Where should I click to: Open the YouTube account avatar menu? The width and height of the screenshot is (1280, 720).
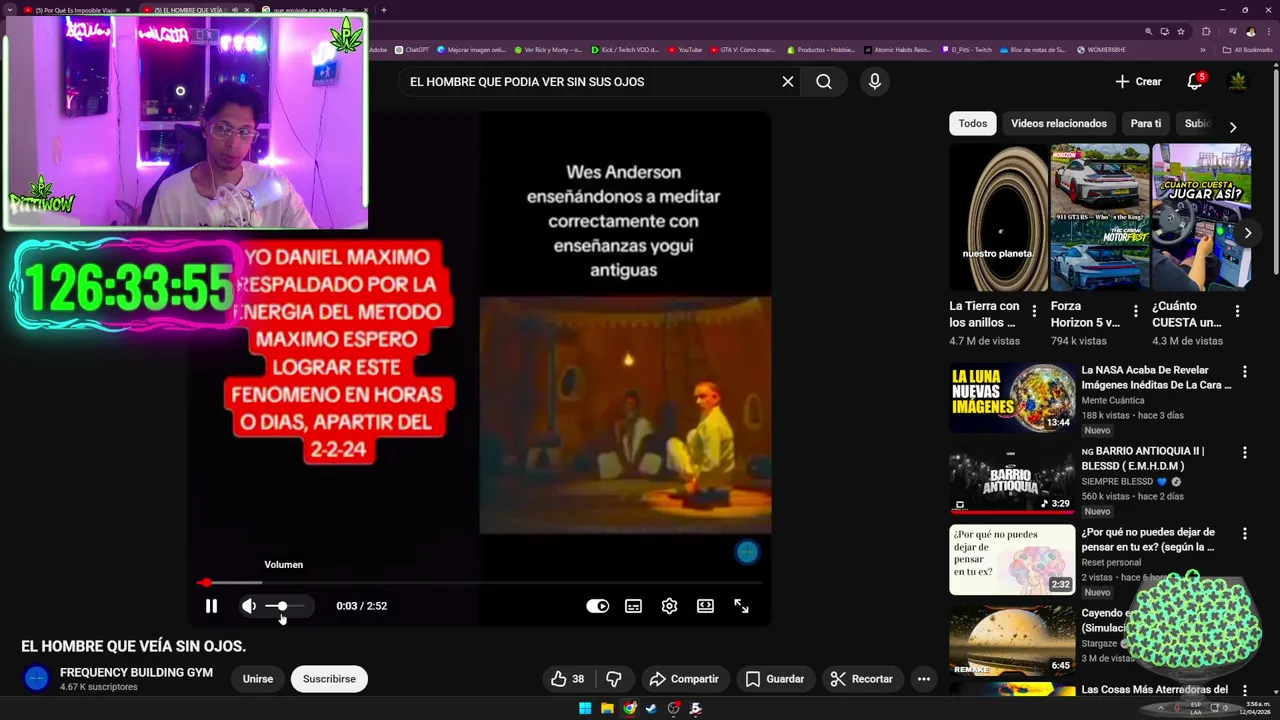[1238, 82]
